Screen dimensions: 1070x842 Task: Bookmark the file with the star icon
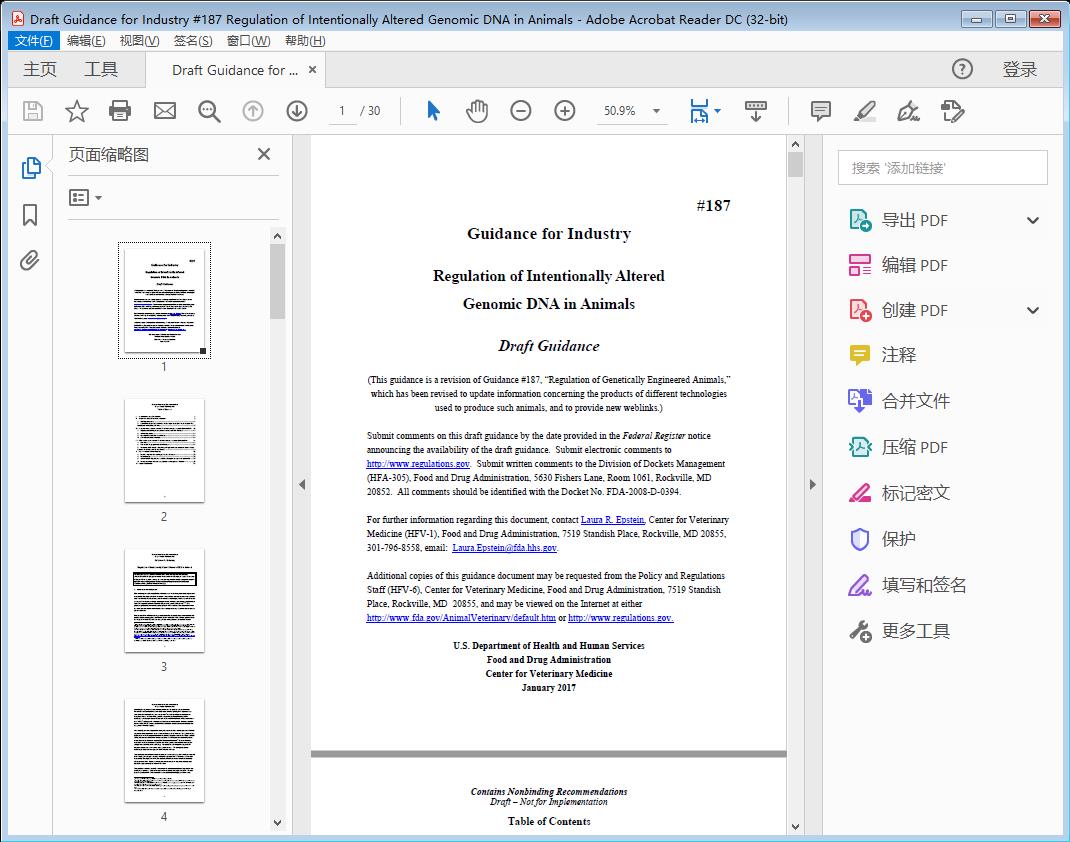click(77, 111)
